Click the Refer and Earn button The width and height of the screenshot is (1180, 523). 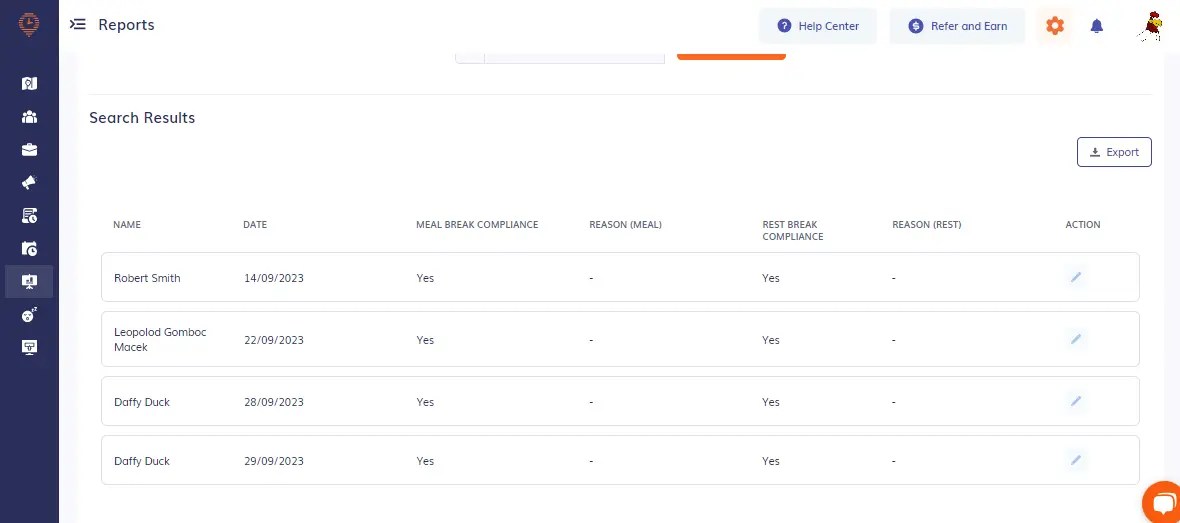tap(957, 26)
